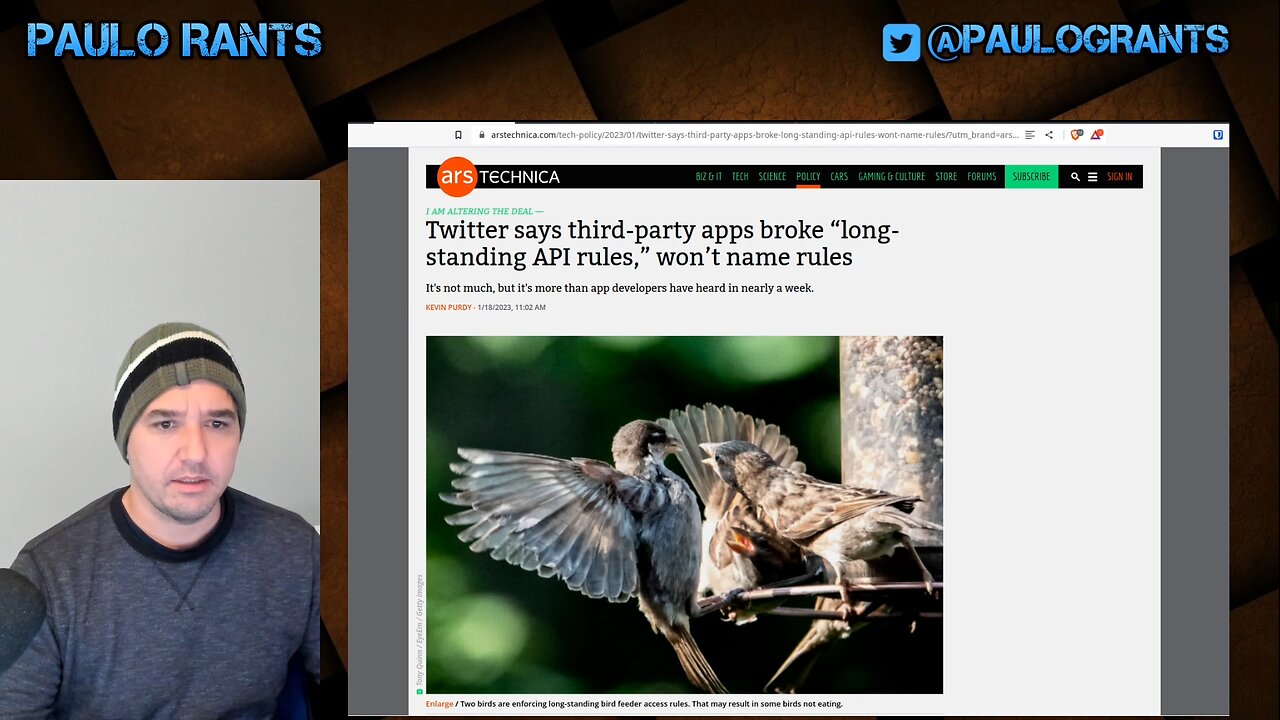This screenshot has width=1280, height=720.
Task: Click the Ars Technica logo
Action: point(498,176)
